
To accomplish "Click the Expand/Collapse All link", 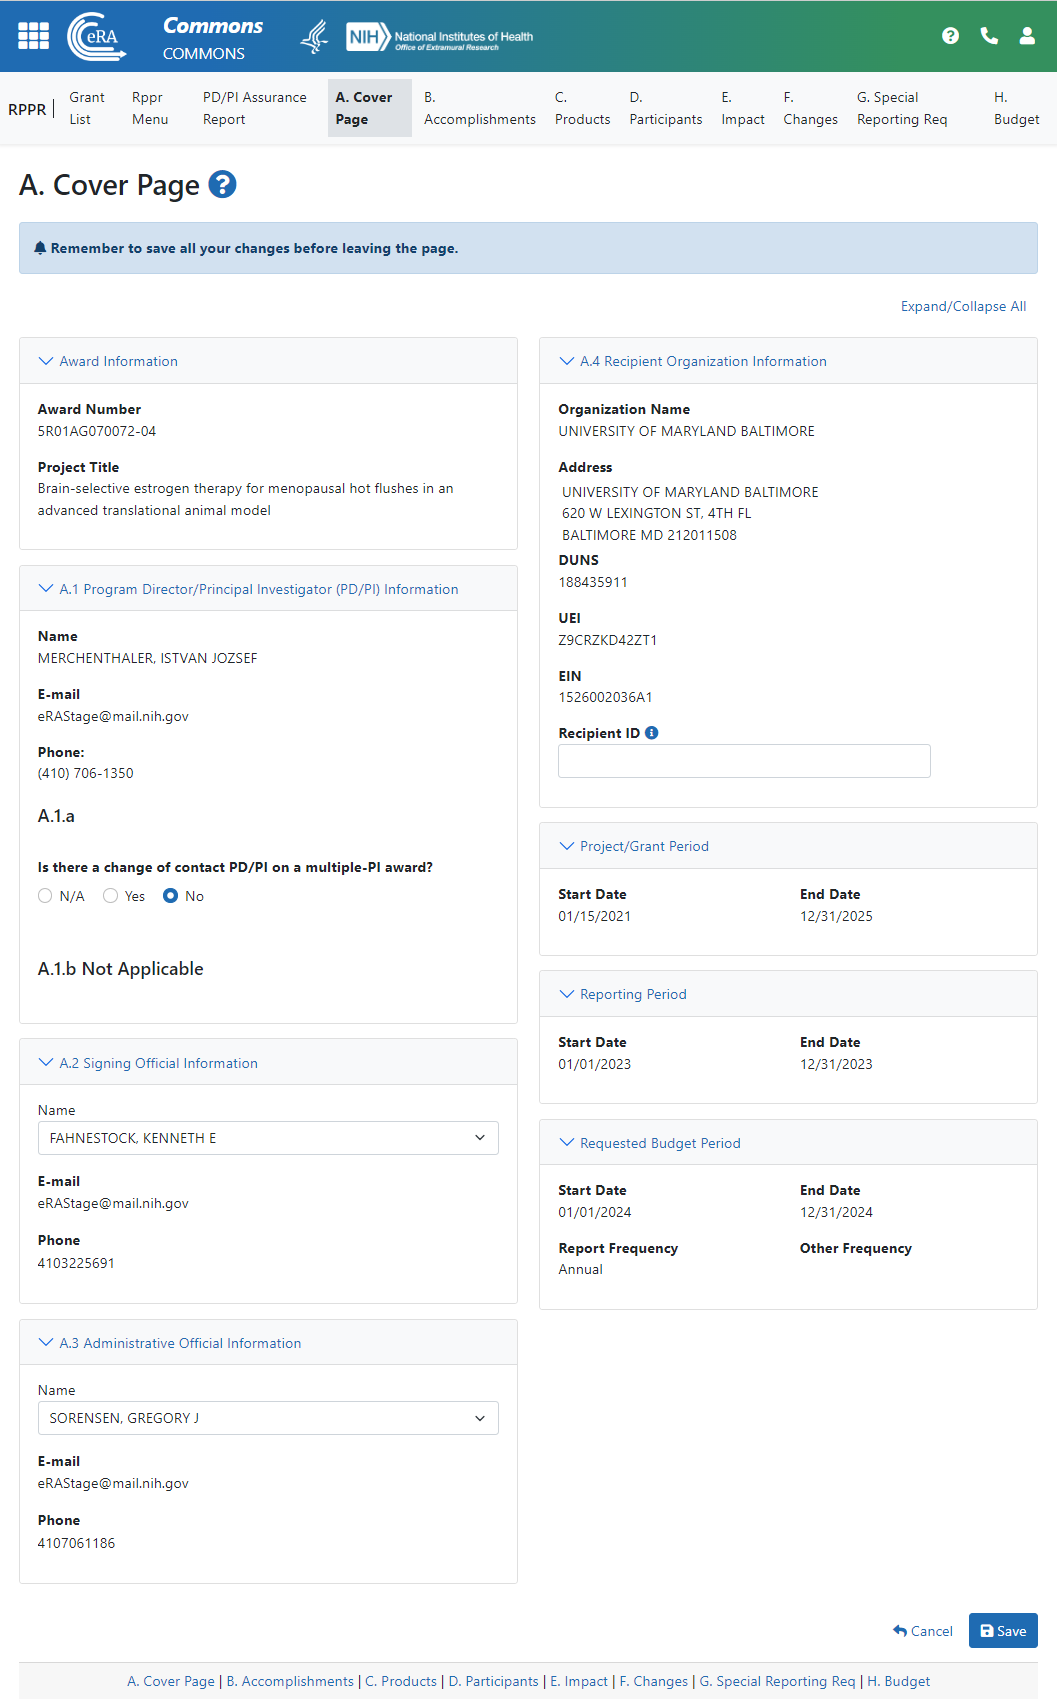I will [x=963, y=306].
